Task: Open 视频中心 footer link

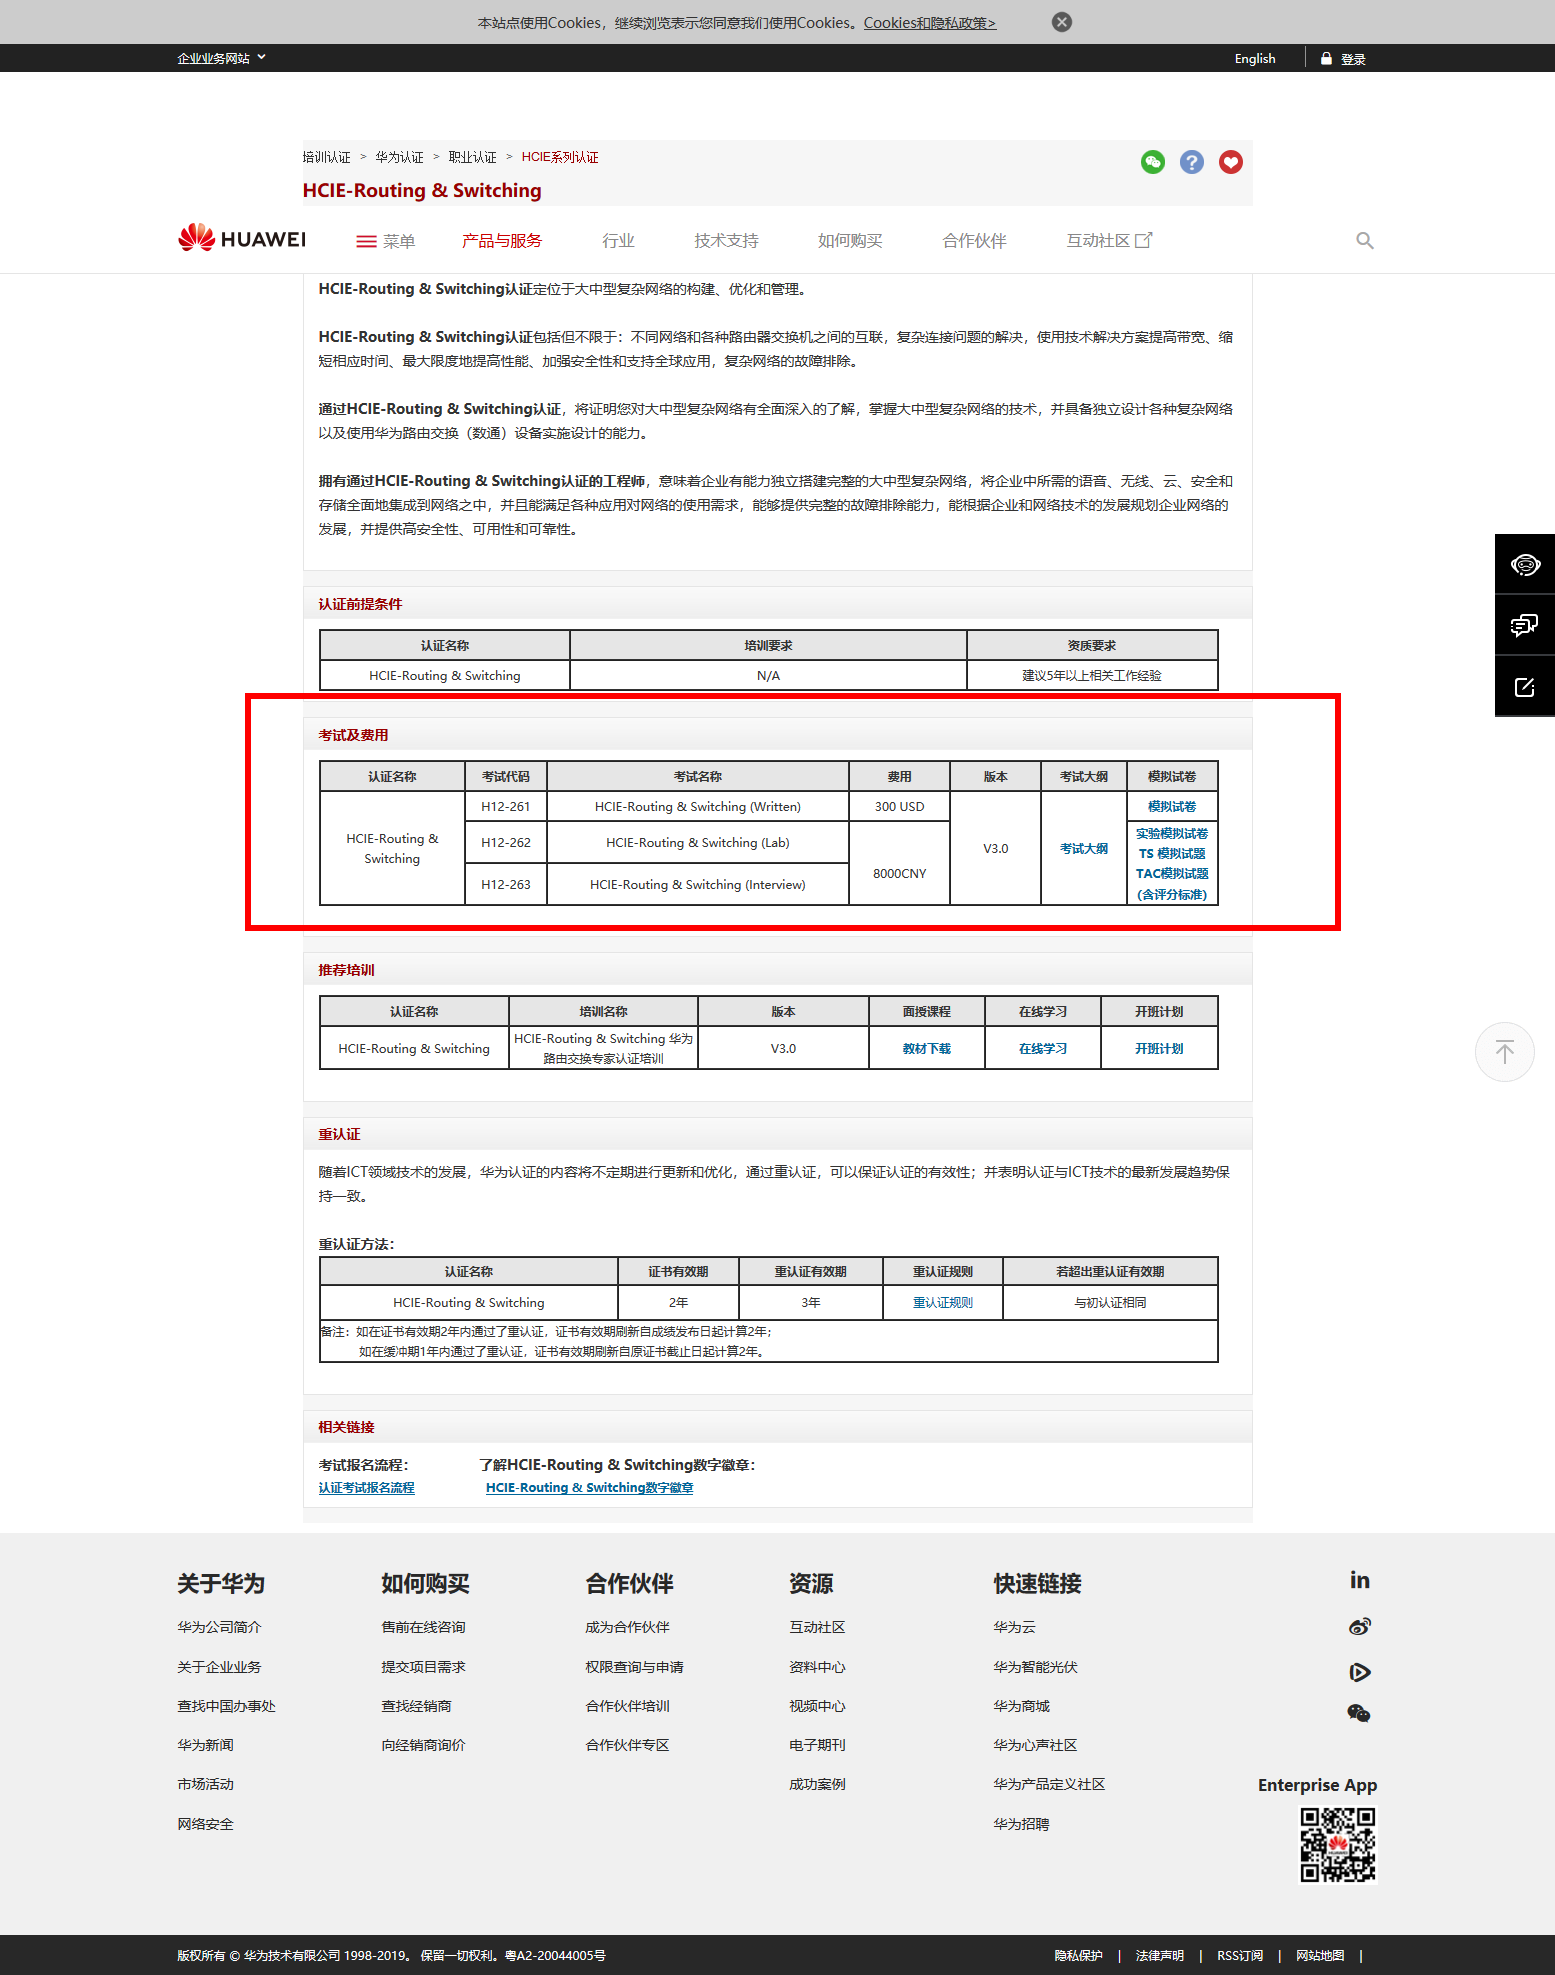Action: [x=818, y=1707]
